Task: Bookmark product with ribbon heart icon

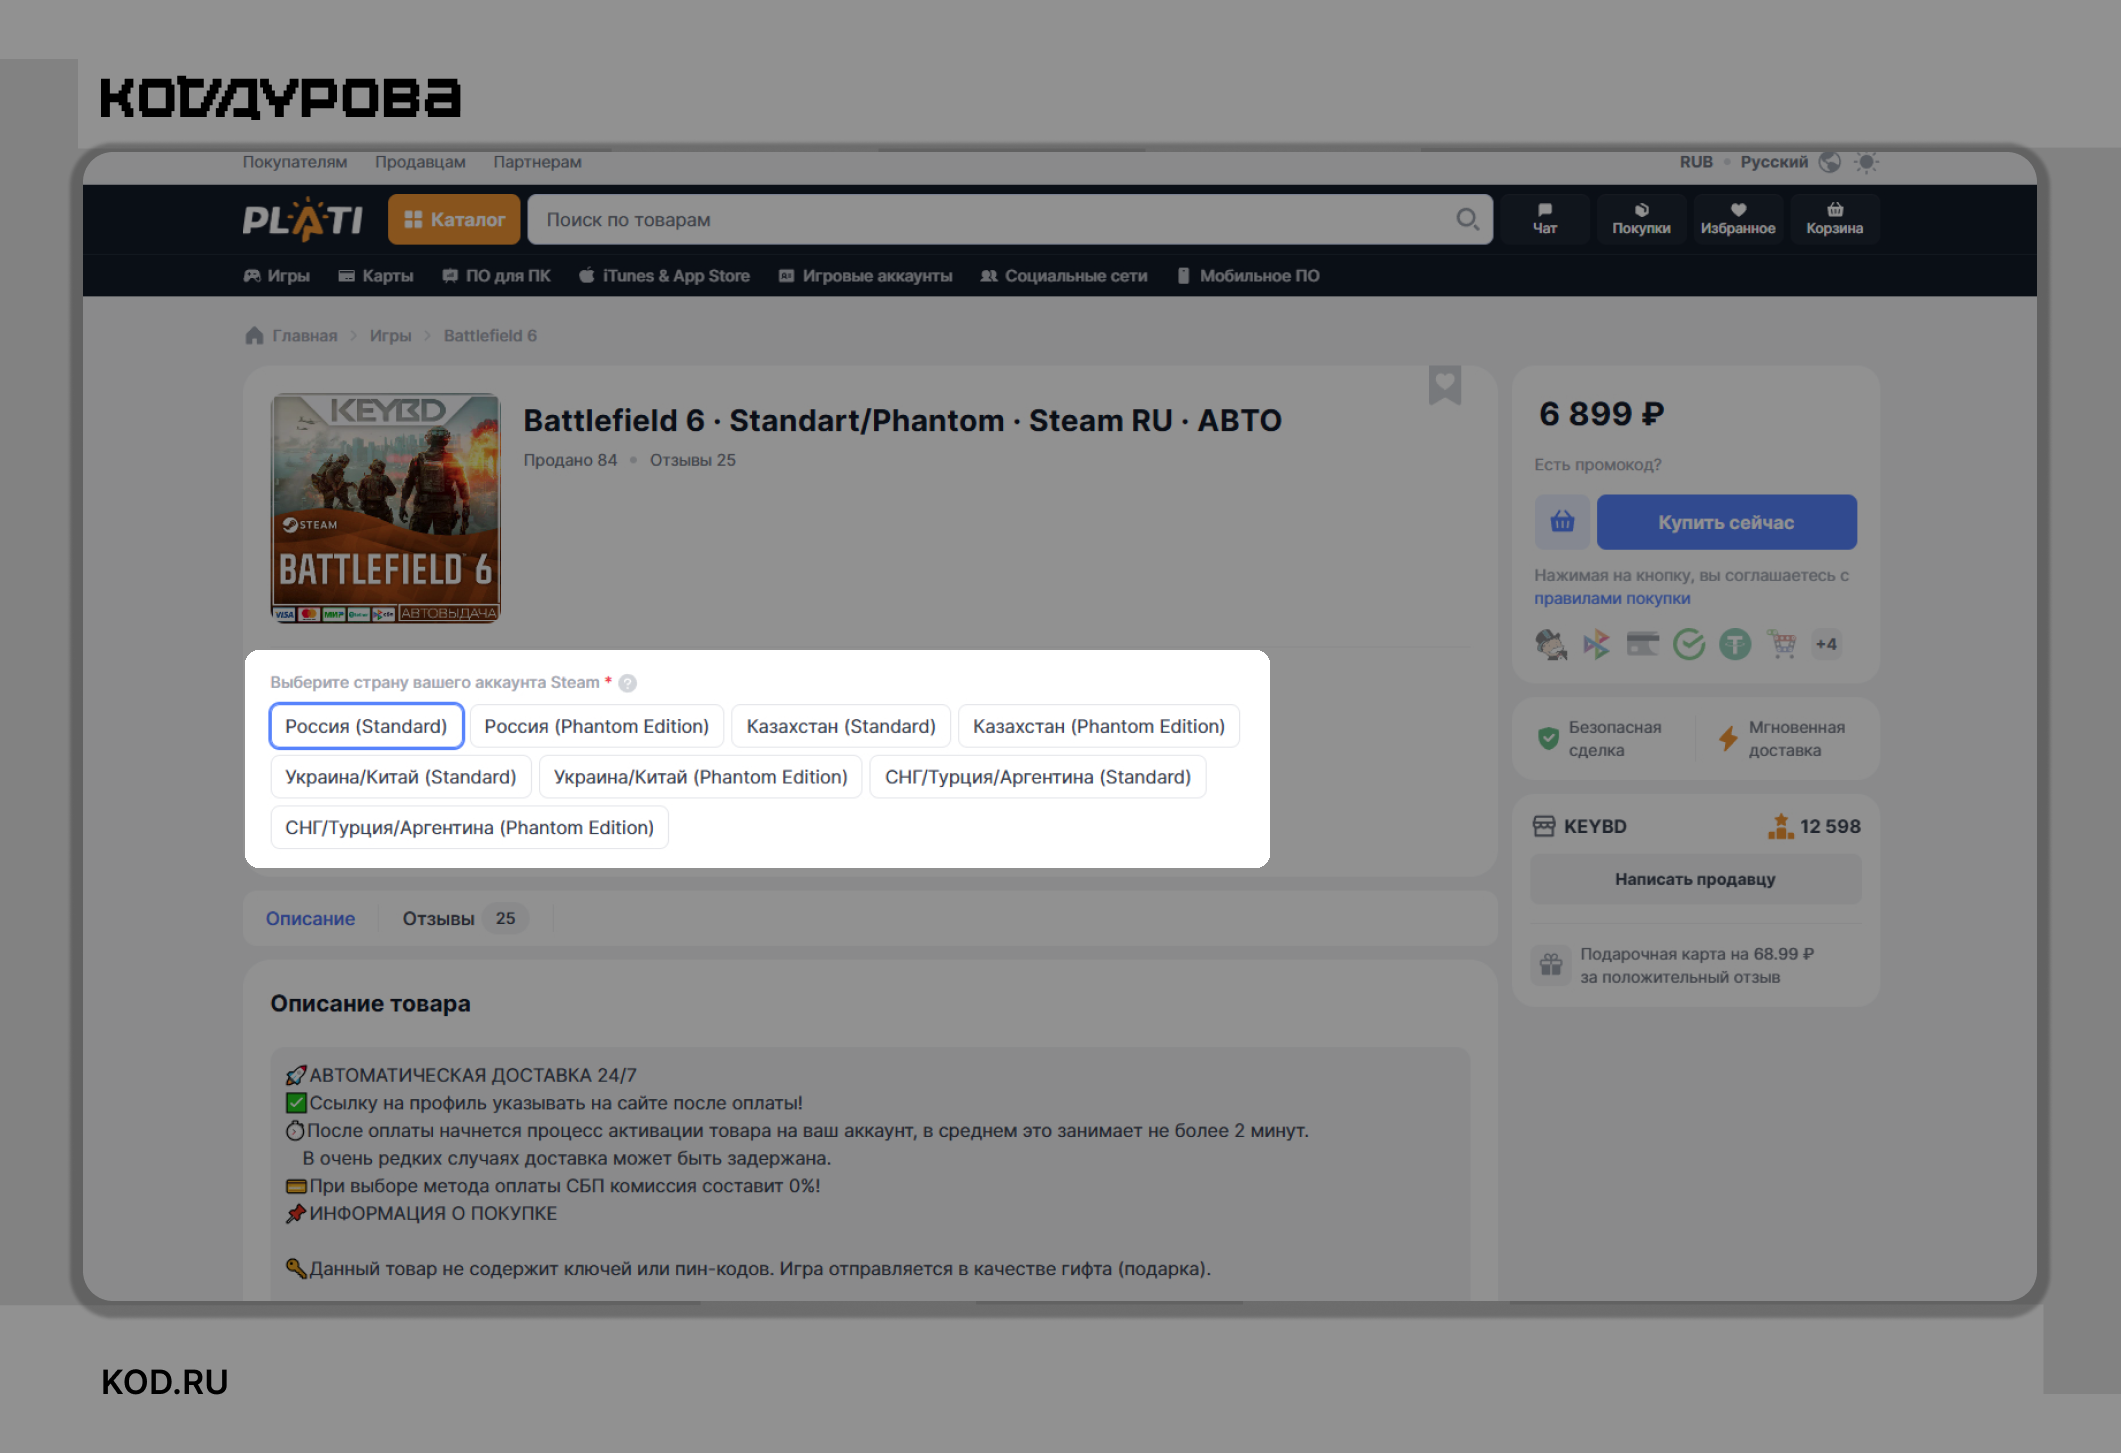Action: pyautogui.click(x=1445, y=385)
